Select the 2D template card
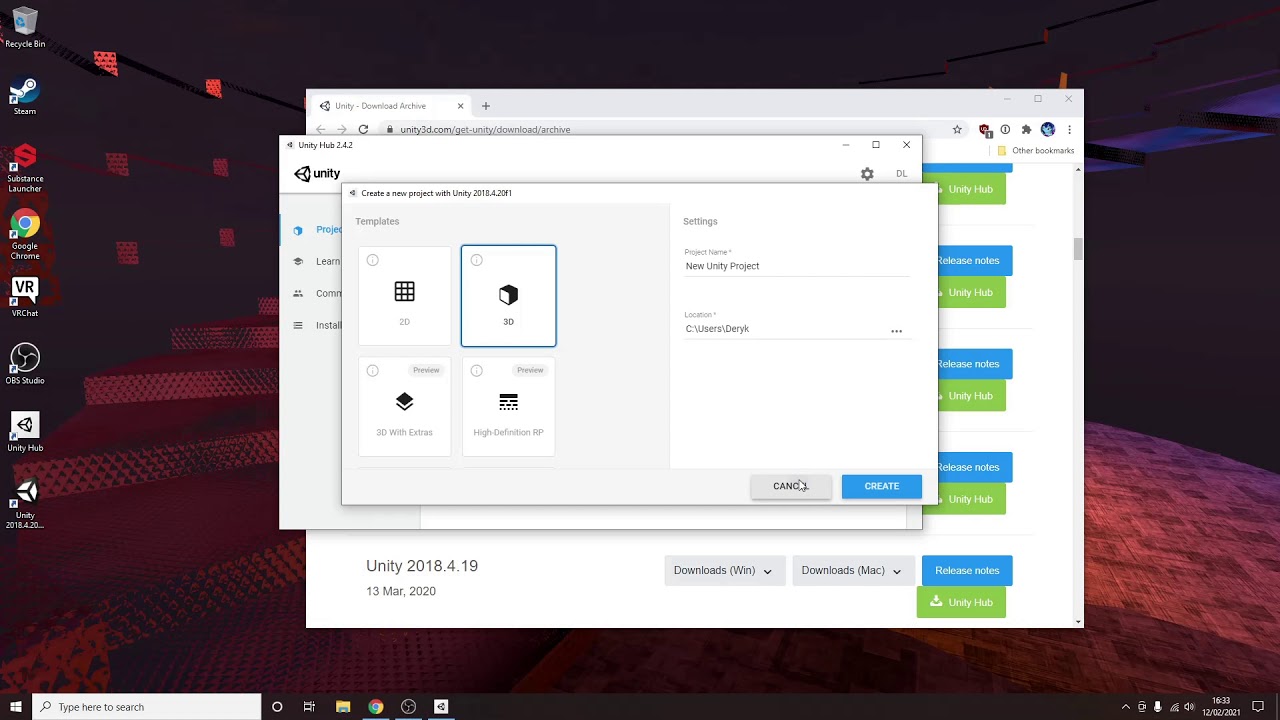The height and width of the screenshot is (720, 1280). (404, 296)
